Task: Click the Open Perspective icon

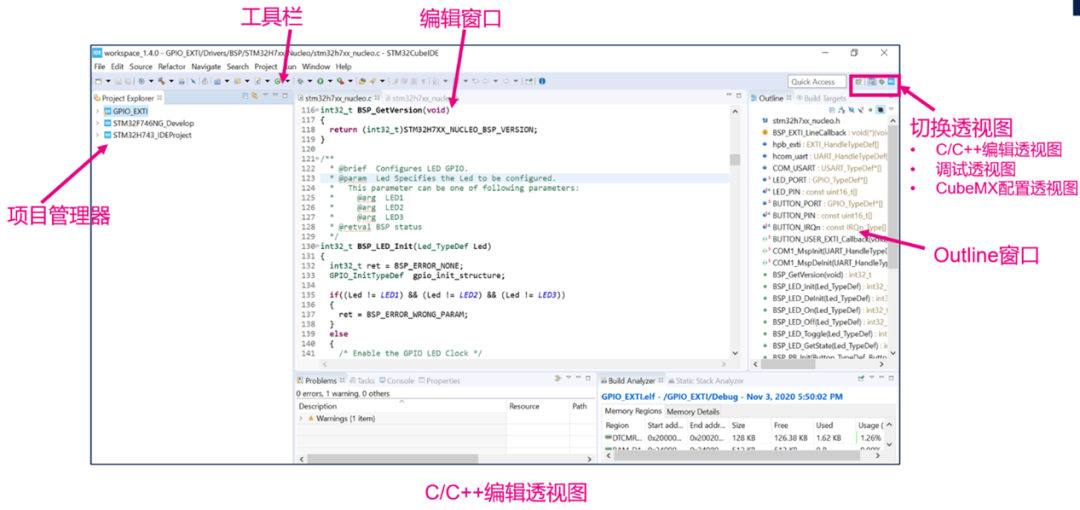Action: click(x=858, y=82)
